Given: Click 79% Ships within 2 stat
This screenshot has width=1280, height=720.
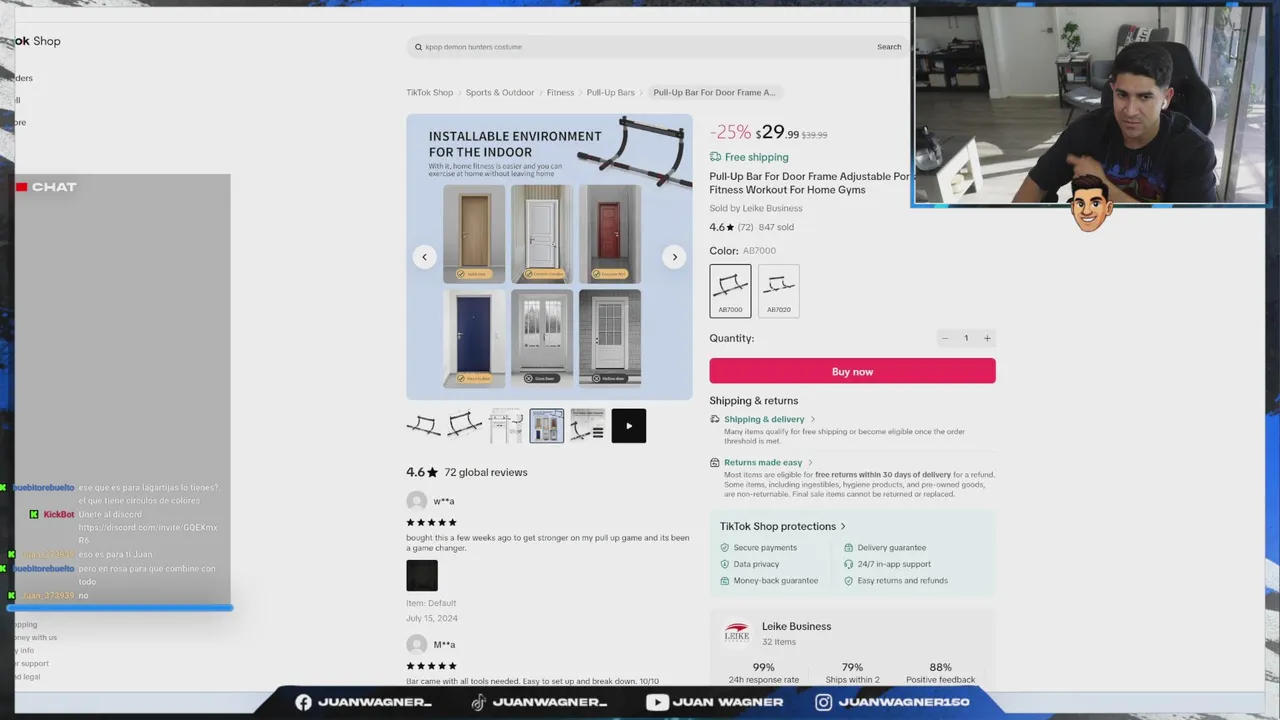Looking at the screenshot, I should tap(853, 673).
